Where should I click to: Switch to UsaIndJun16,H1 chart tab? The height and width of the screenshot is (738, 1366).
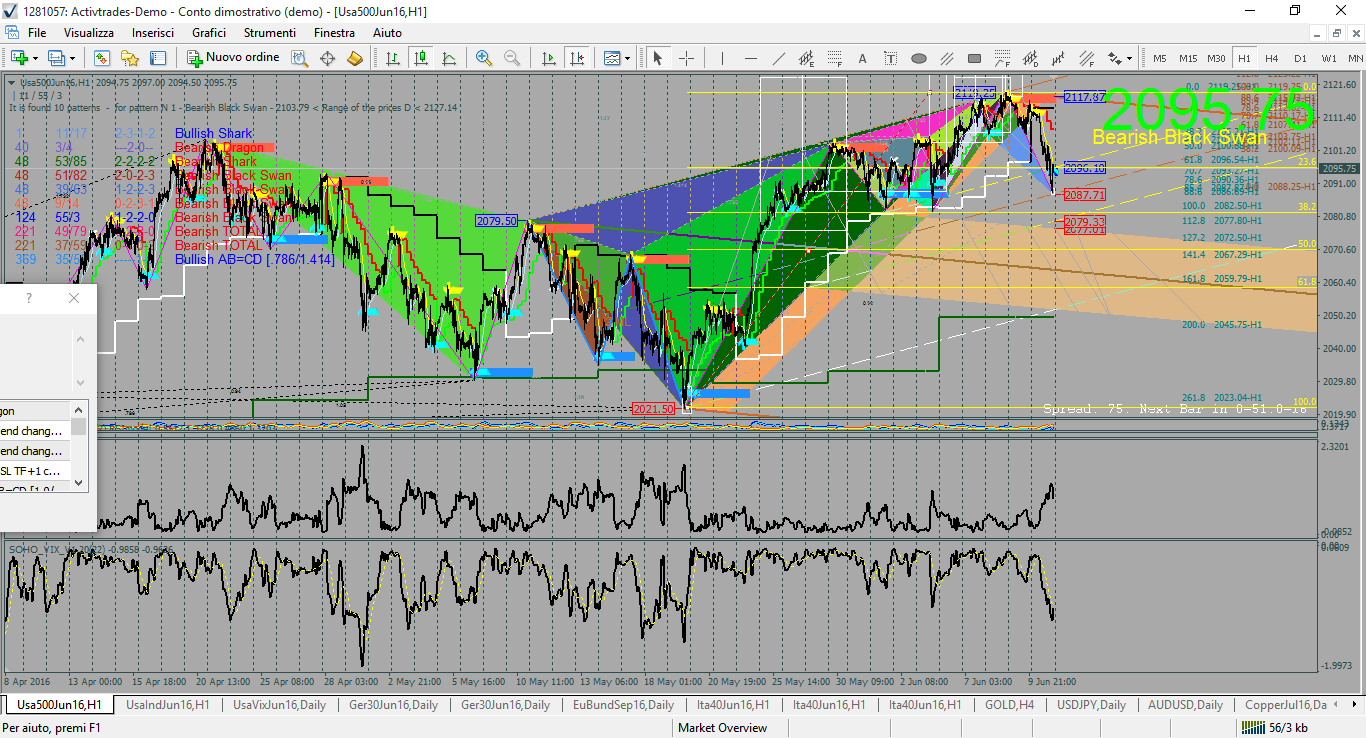[x=167, y=705]
